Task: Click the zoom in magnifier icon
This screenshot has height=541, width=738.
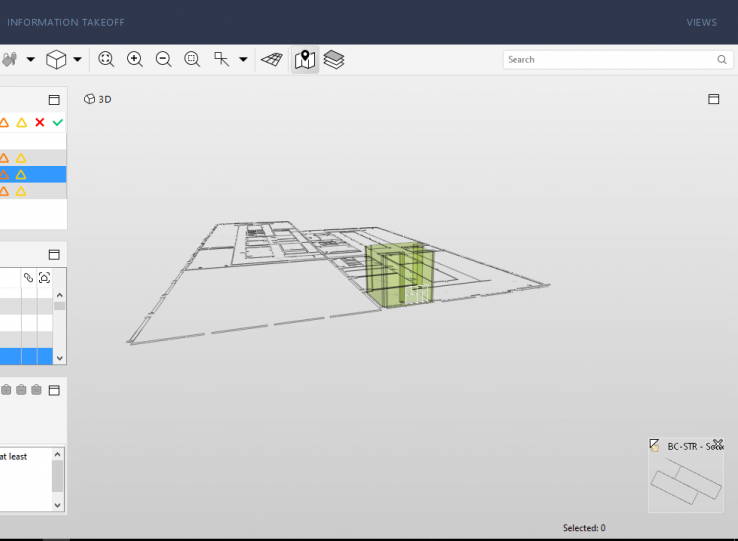Action: click(135, 60)
